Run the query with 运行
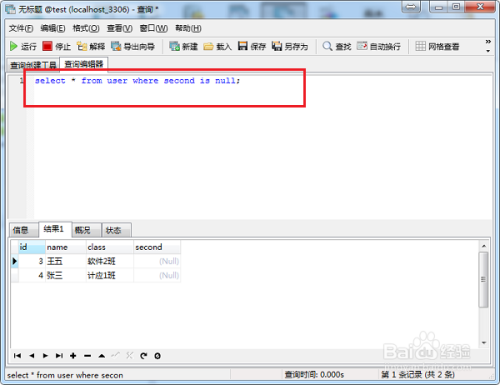The image size is (500, 385). 23,46
